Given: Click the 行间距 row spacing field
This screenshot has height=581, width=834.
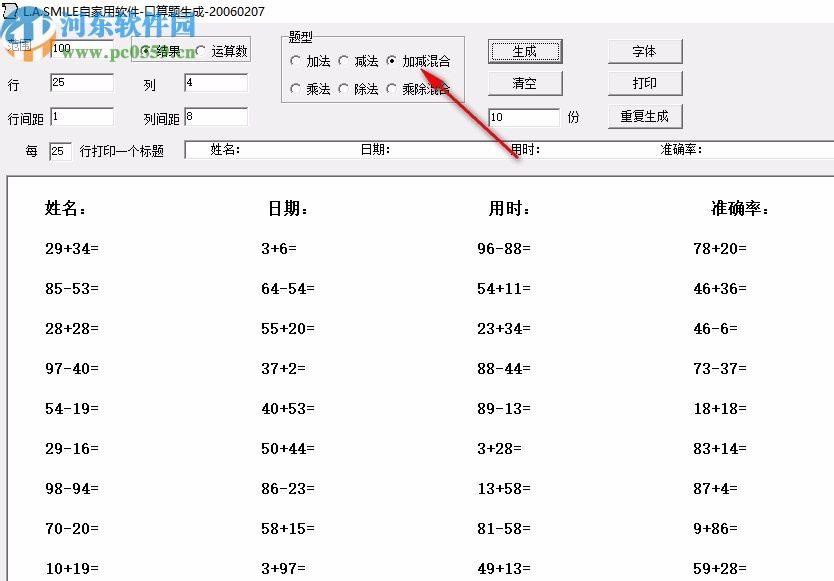Looking at the screenshot, I should (80, 116).
